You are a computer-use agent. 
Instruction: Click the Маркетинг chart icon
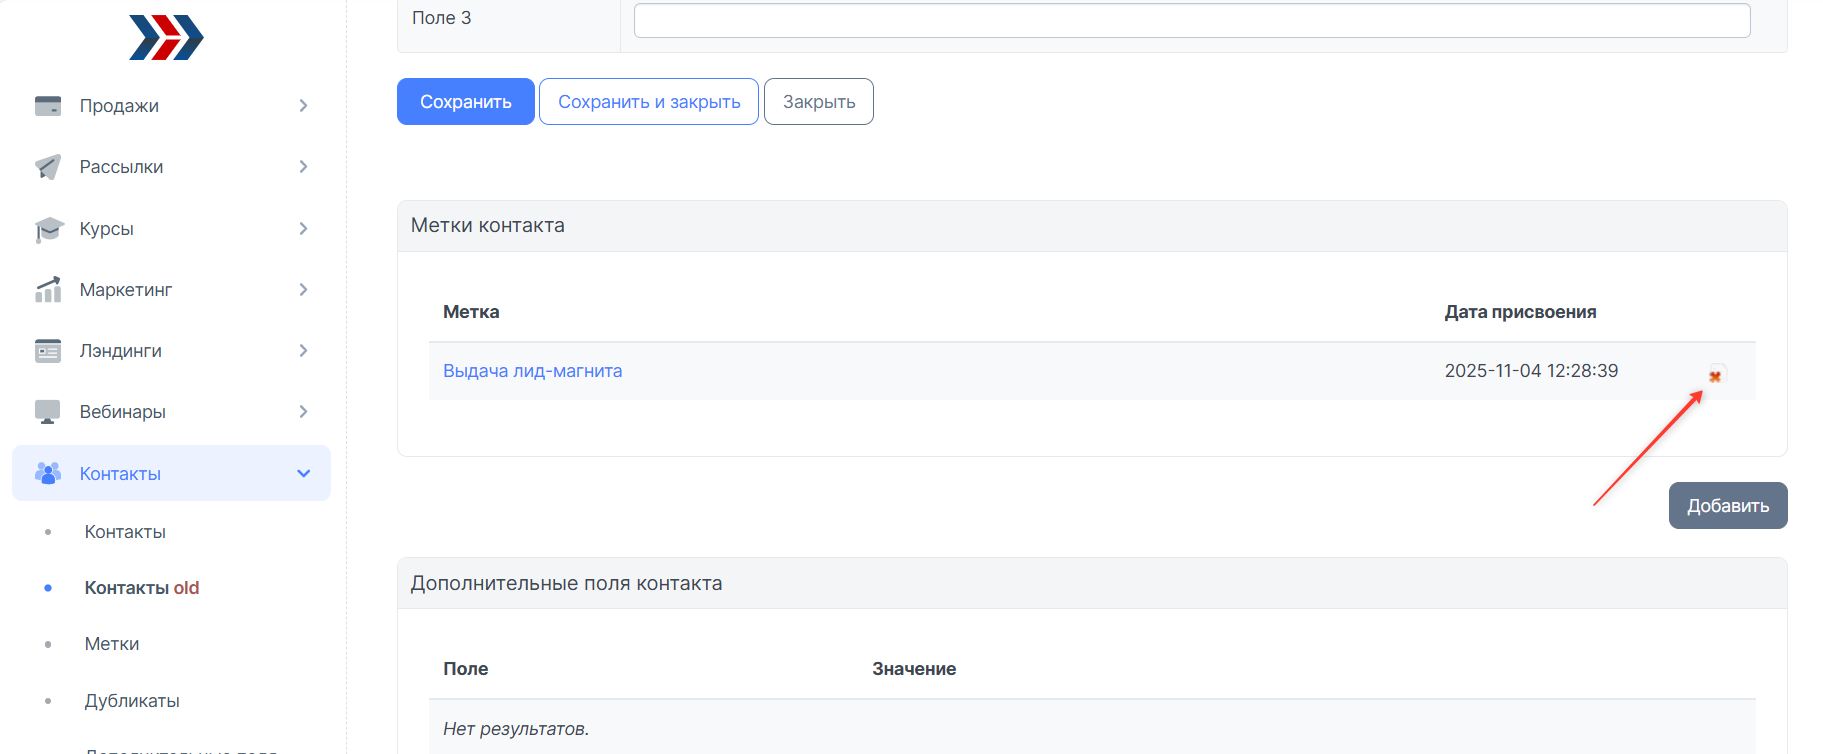pyautogui.click(x=48, y=290)
